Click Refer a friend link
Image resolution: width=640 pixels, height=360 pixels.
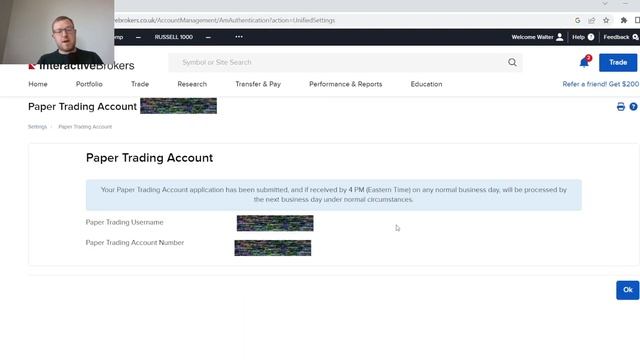(601, 84)
